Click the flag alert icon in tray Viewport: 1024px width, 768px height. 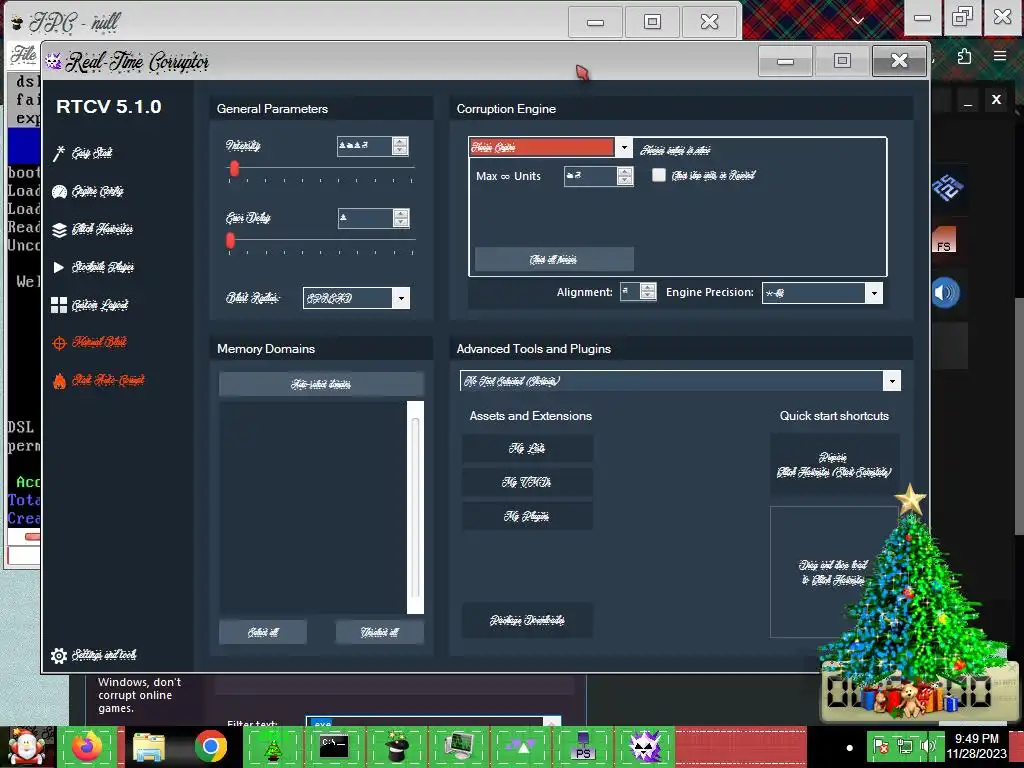(x=880, y=746)
